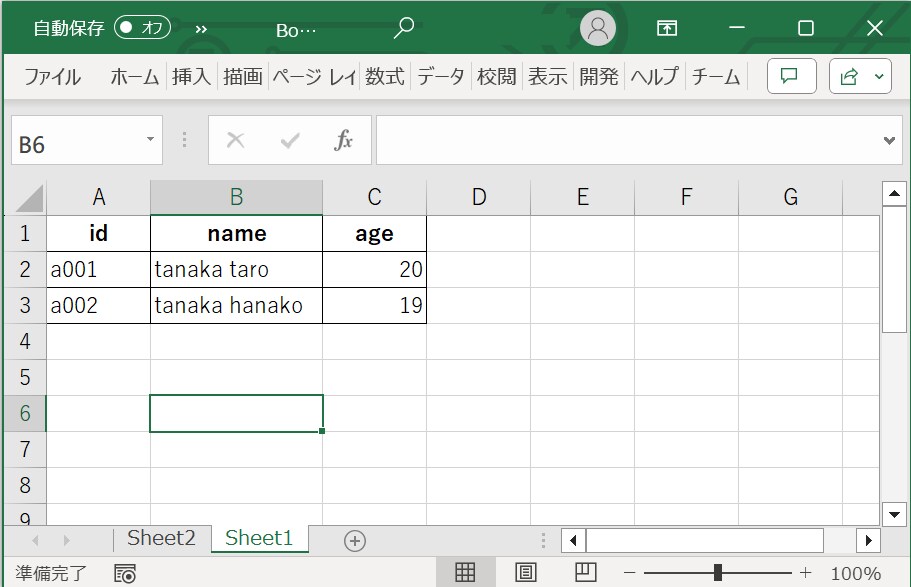
Task: Select column B header
Action: click(x=236, y=197)
